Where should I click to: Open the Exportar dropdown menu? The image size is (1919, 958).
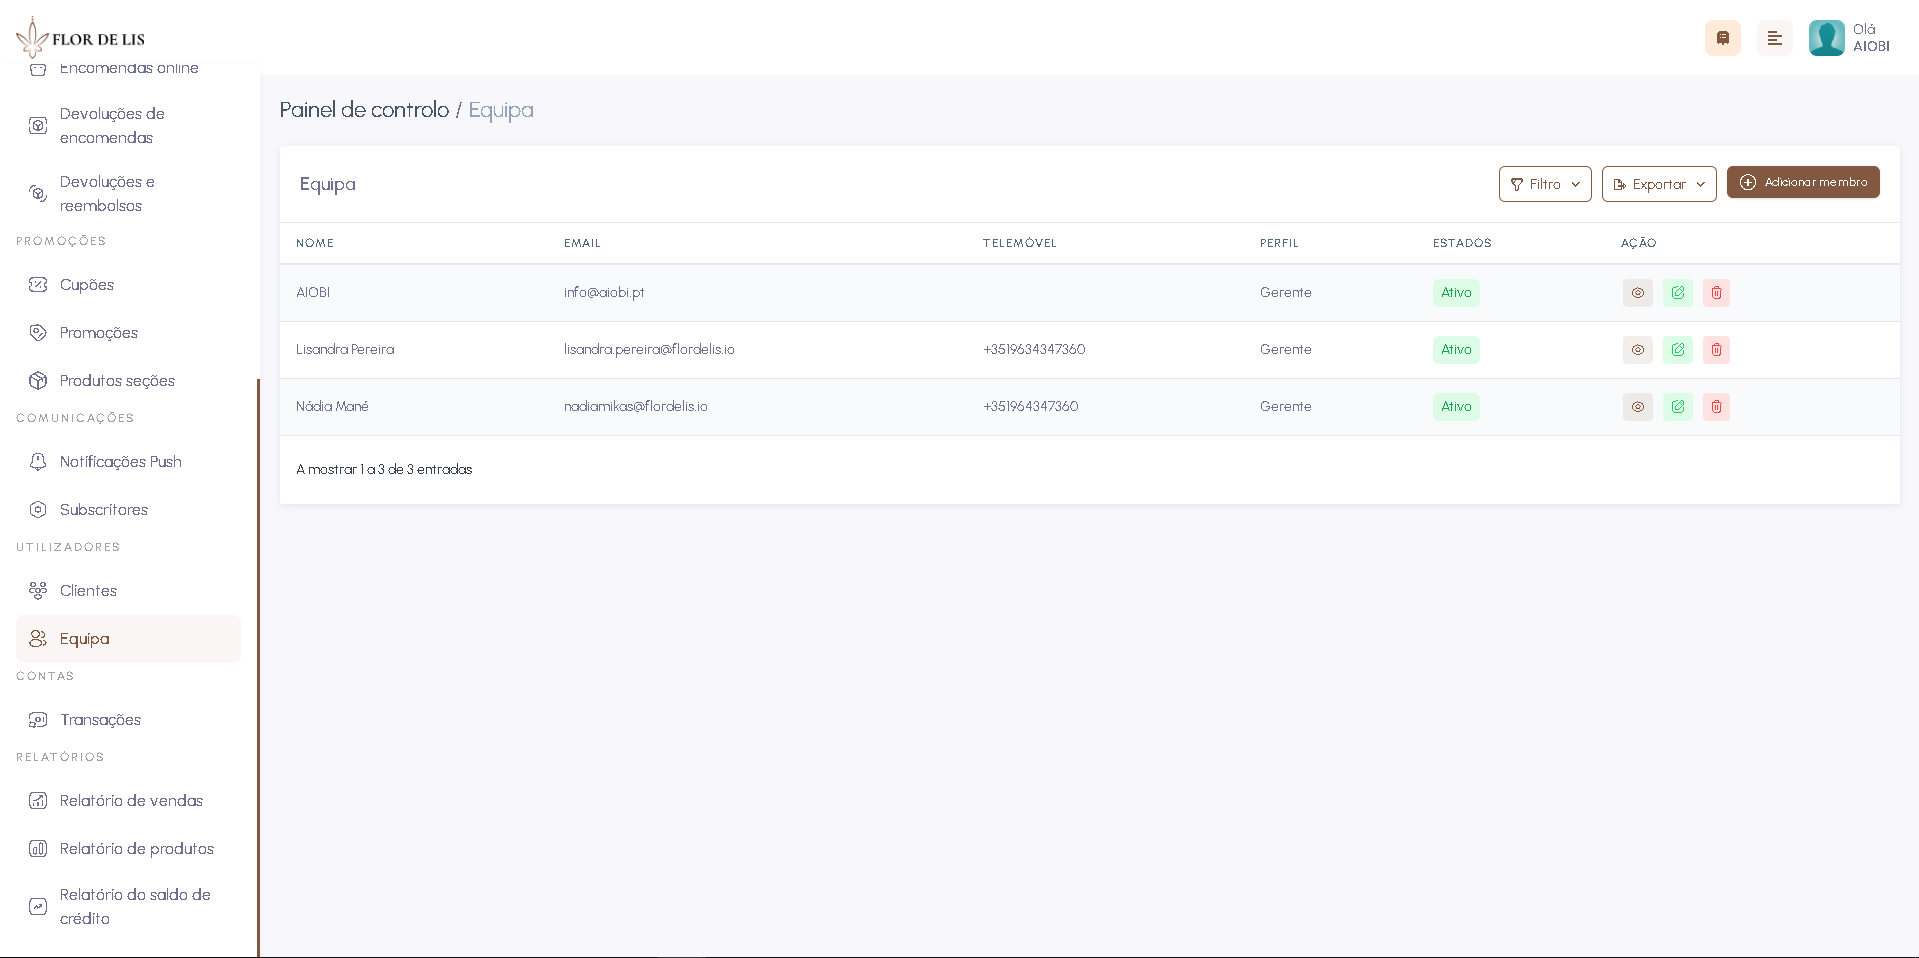tap(1658, 184)
